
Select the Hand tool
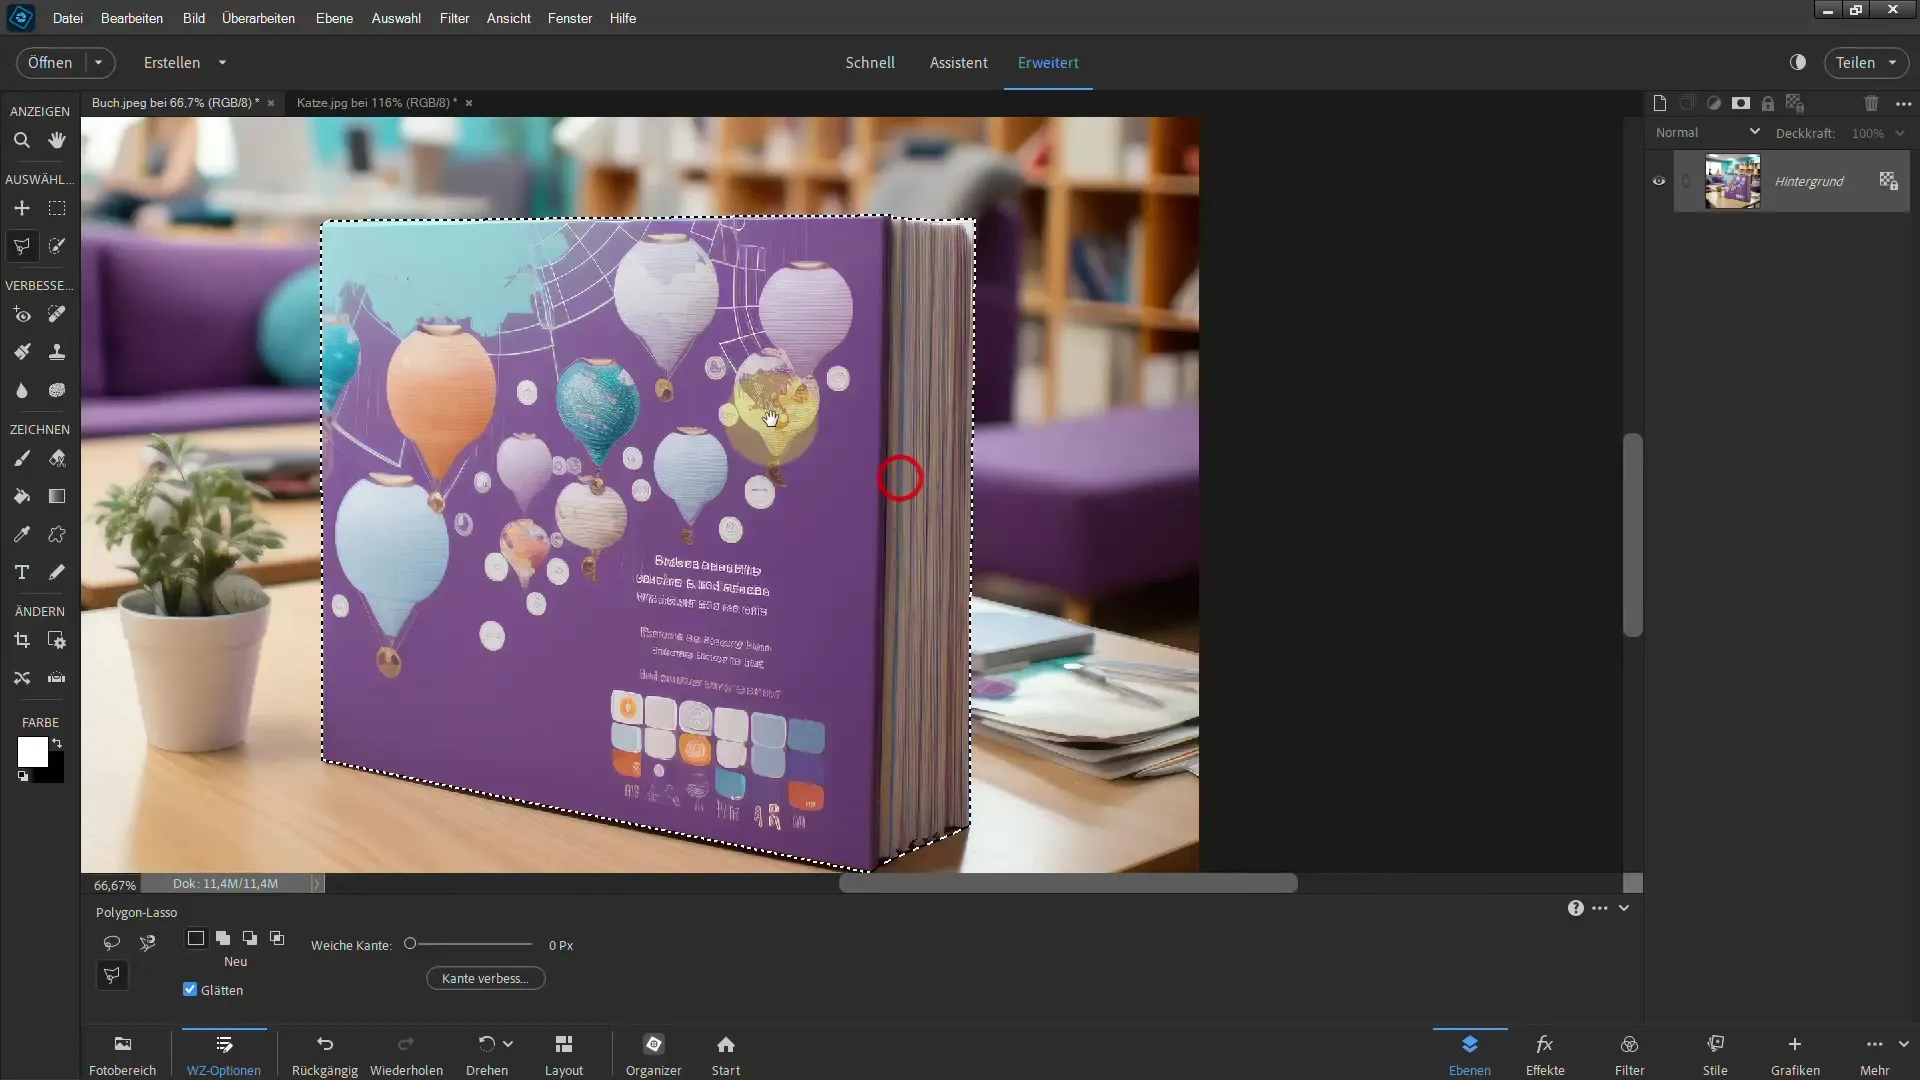pos(57,141)
